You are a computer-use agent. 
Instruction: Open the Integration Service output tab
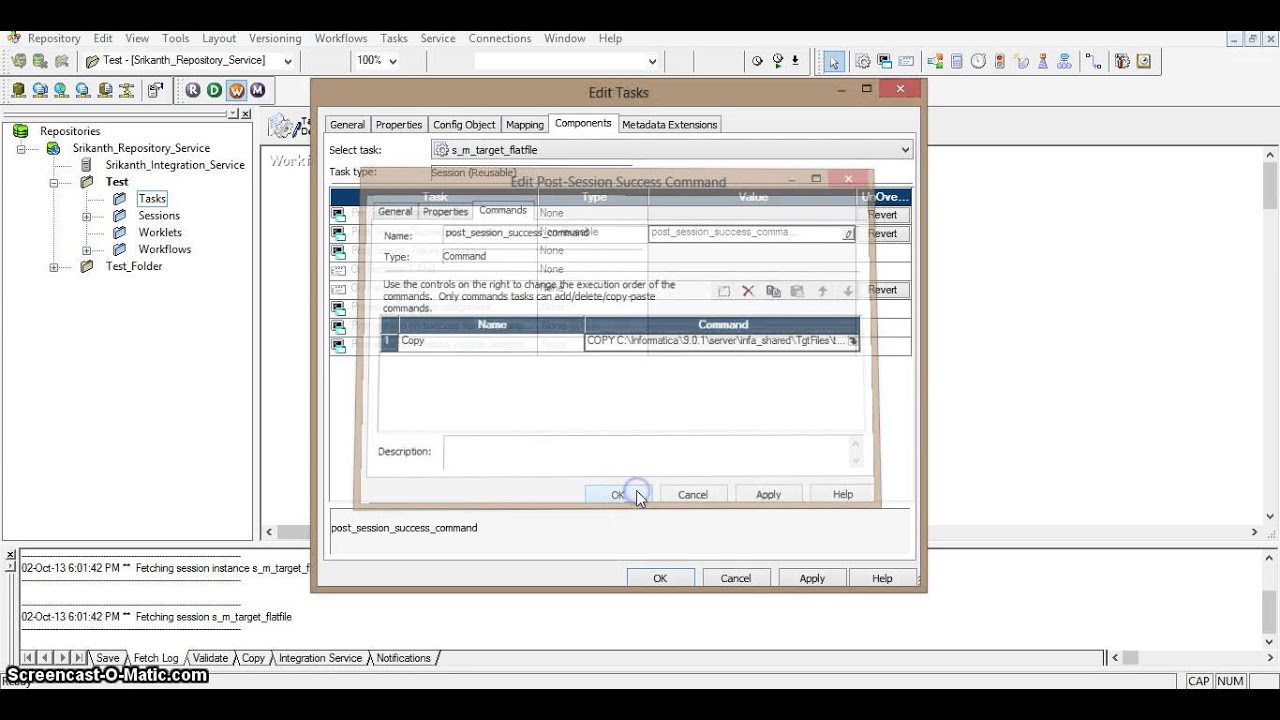point(320,658)
